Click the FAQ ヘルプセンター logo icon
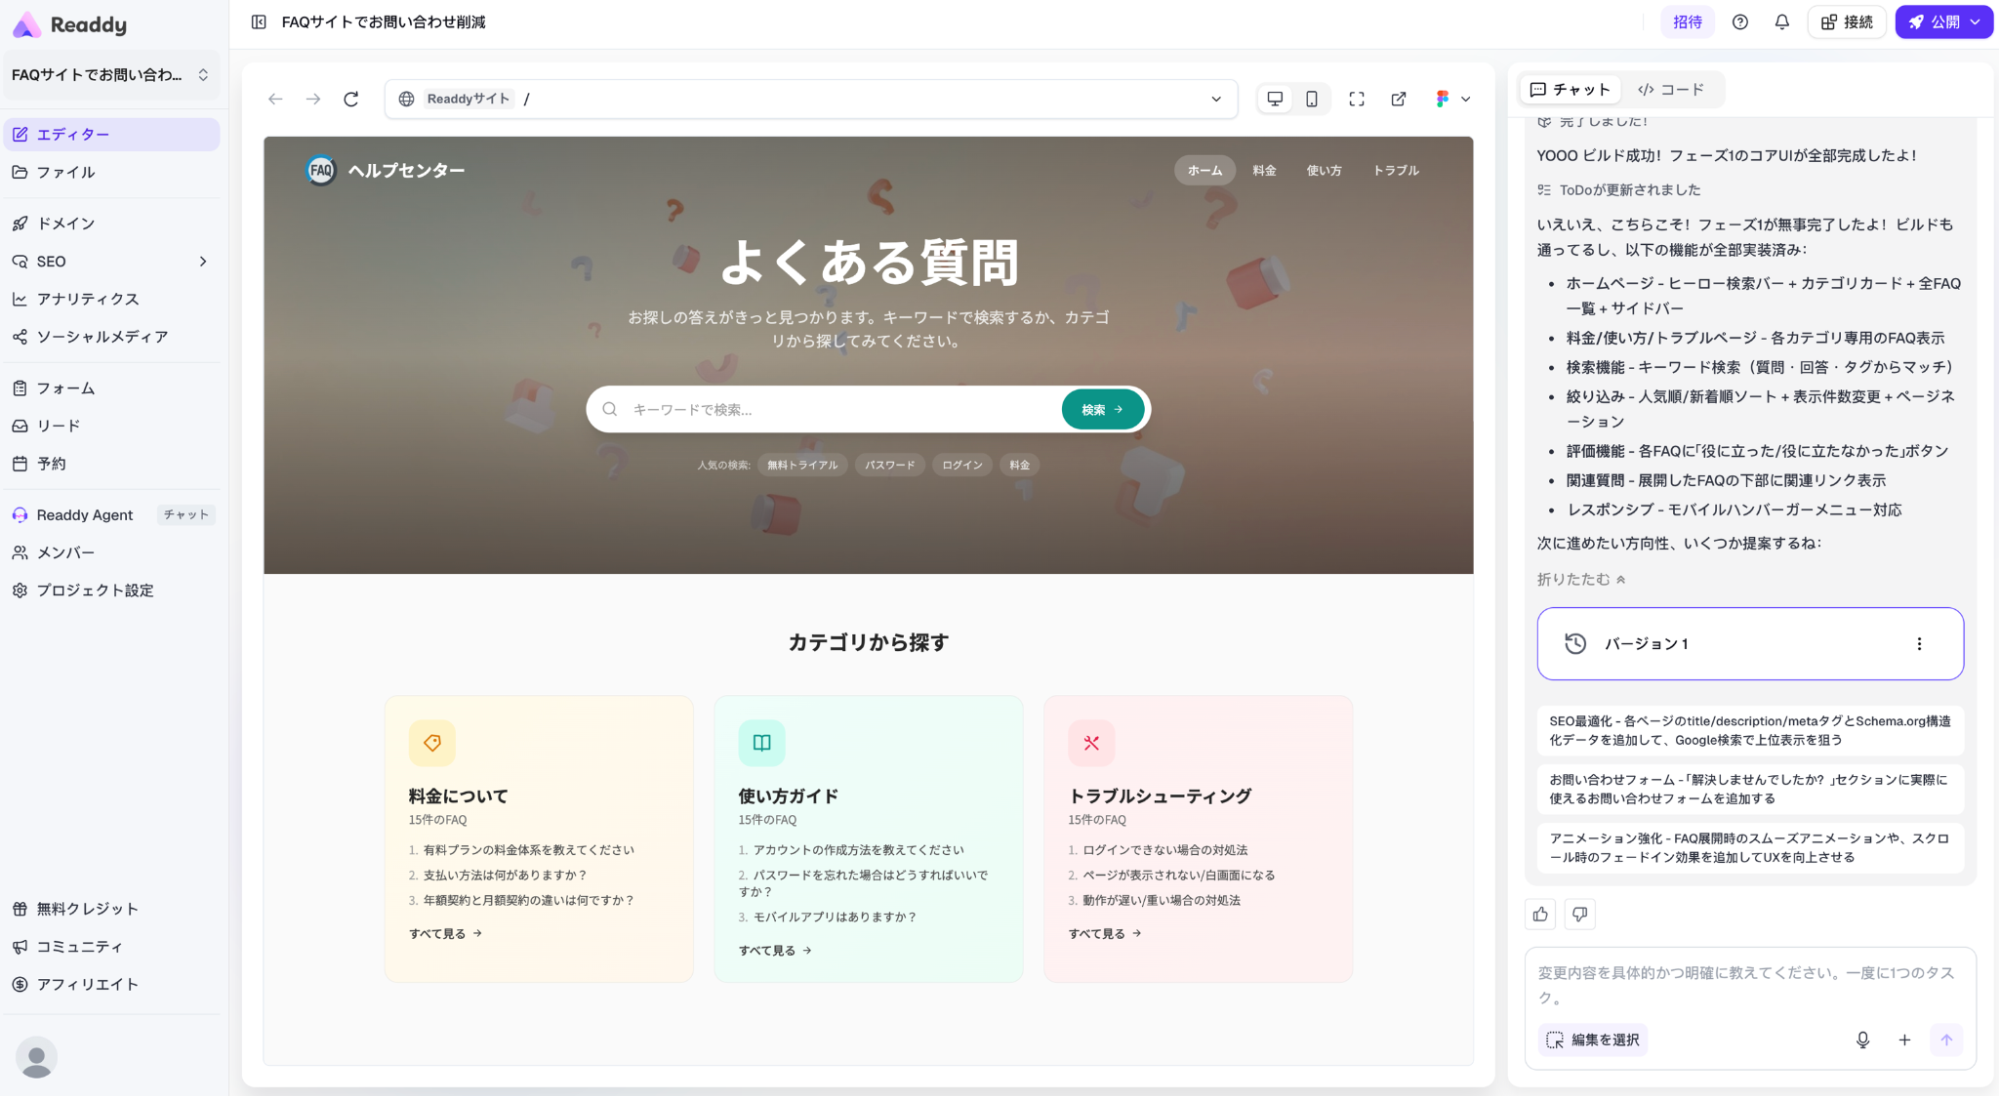Image resolution: width=1999 pixels, height=1097 pixels. (320, 171)
